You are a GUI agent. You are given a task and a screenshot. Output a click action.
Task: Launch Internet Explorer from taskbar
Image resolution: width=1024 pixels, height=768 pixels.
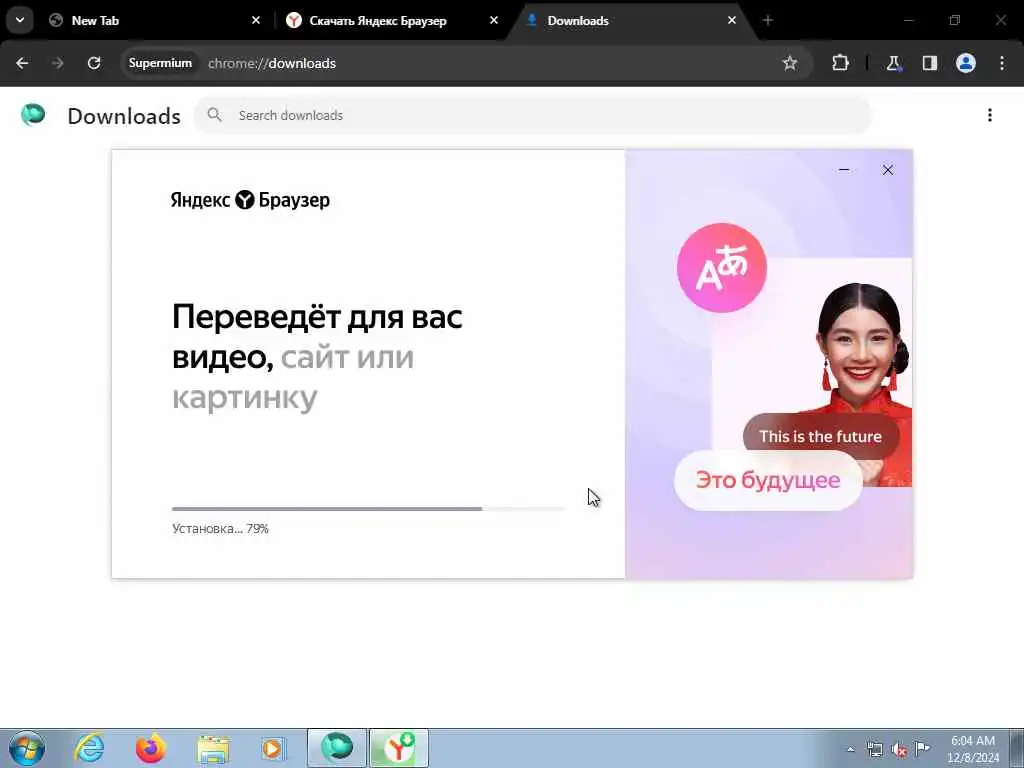coord(89,748)
